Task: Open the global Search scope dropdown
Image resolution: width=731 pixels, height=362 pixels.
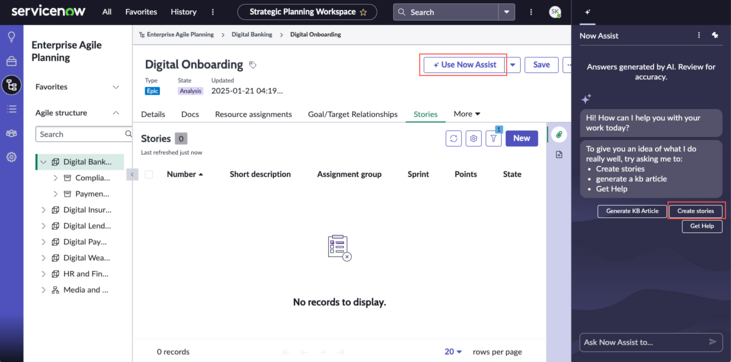Action: [x=506, y=13]
